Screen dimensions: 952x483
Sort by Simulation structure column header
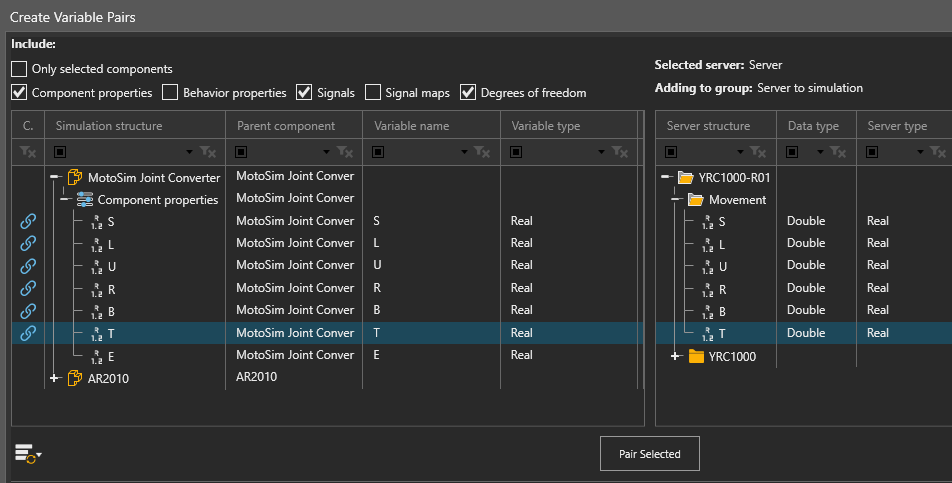(109, 126)
